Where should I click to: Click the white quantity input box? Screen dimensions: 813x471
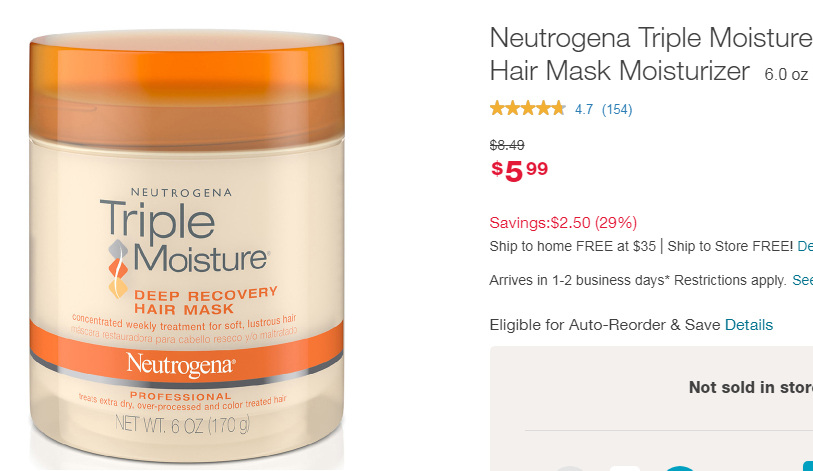[x=625, y=468]
